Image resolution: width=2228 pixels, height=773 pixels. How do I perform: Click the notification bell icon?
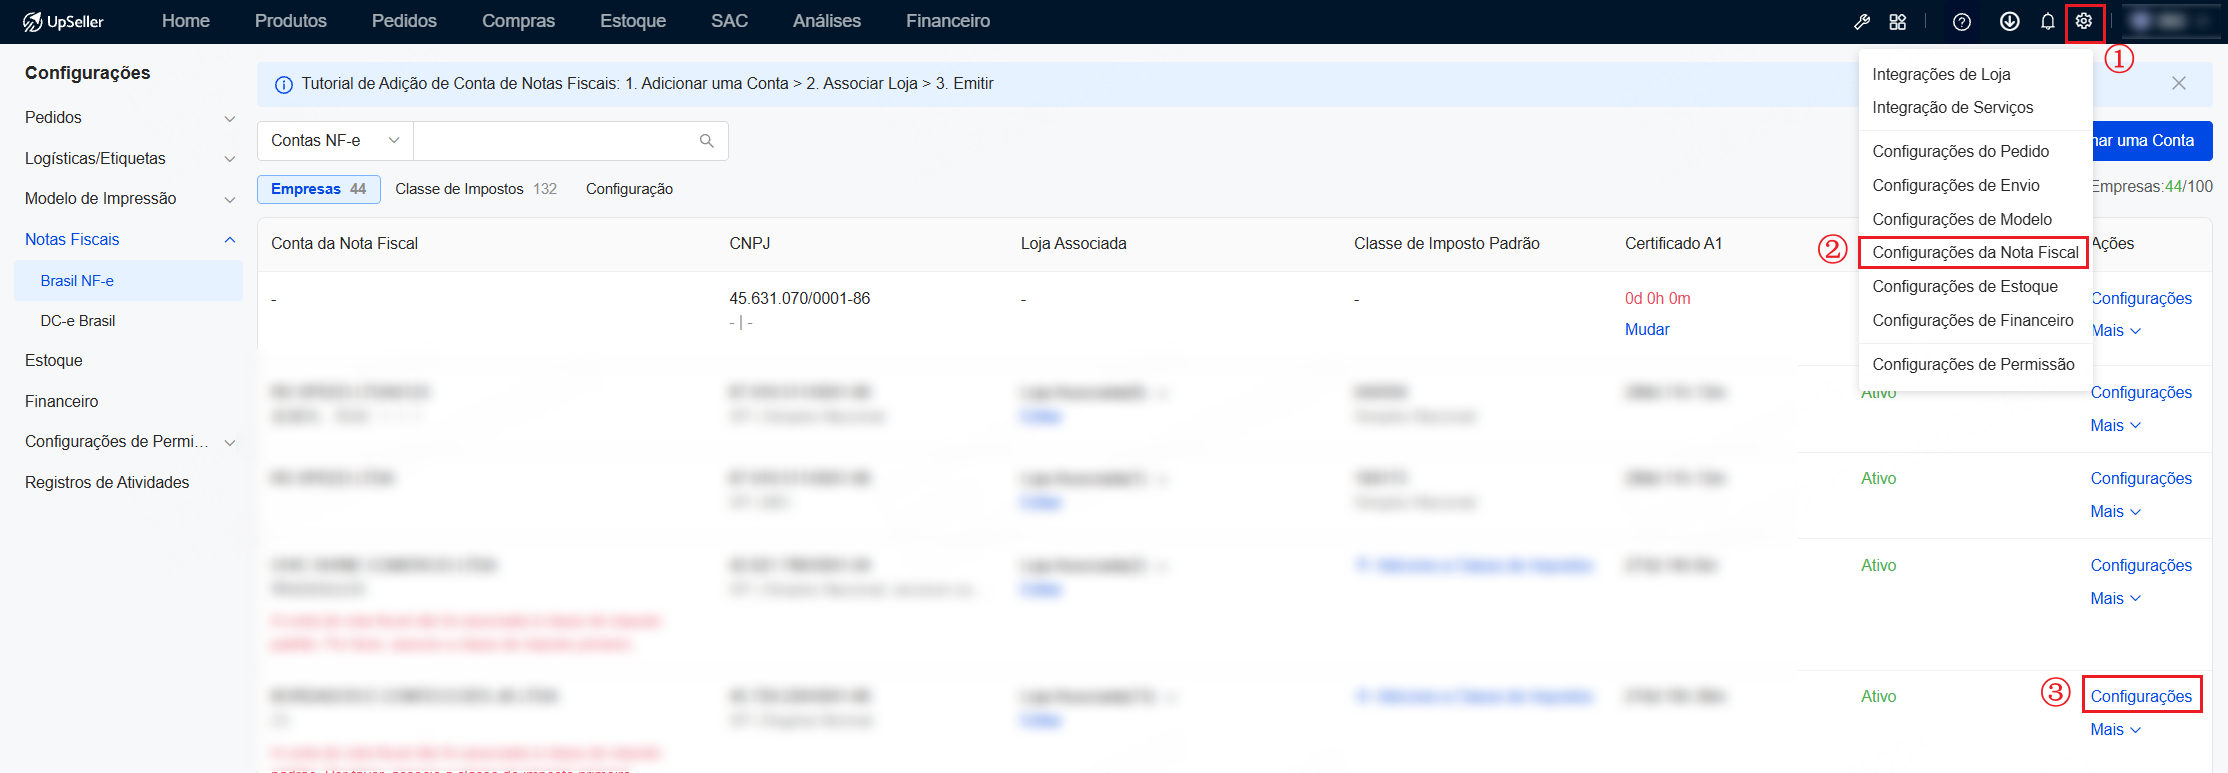(2047, 22)
